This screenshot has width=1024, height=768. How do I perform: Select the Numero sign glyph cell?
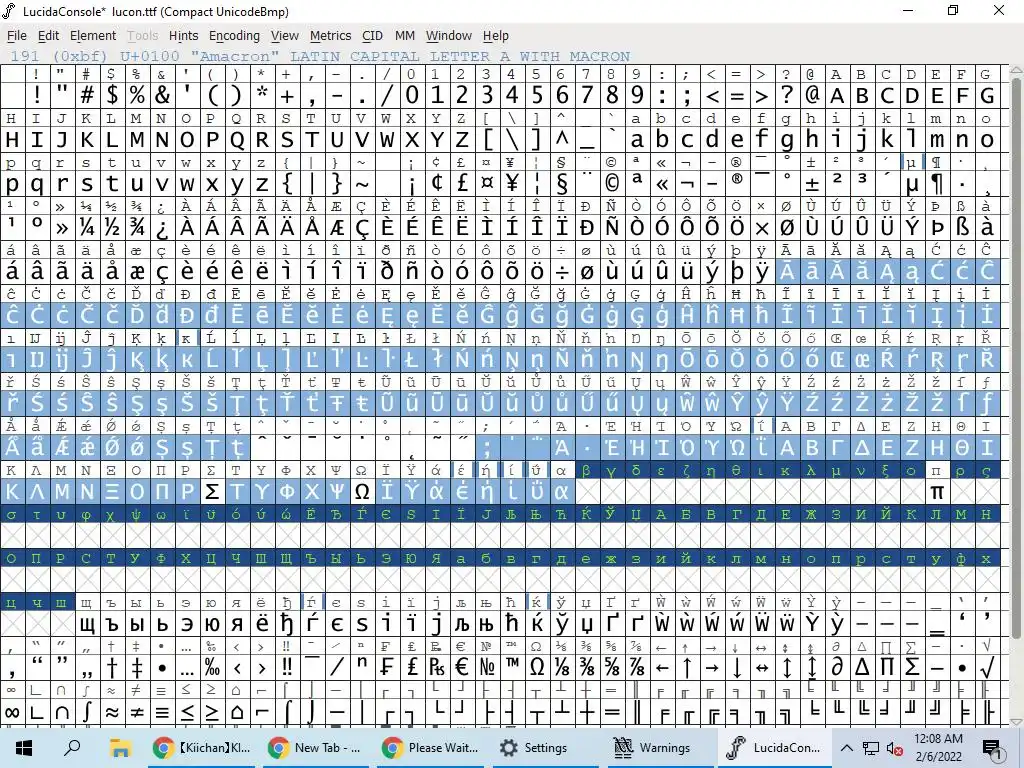(x=487, y=667)
